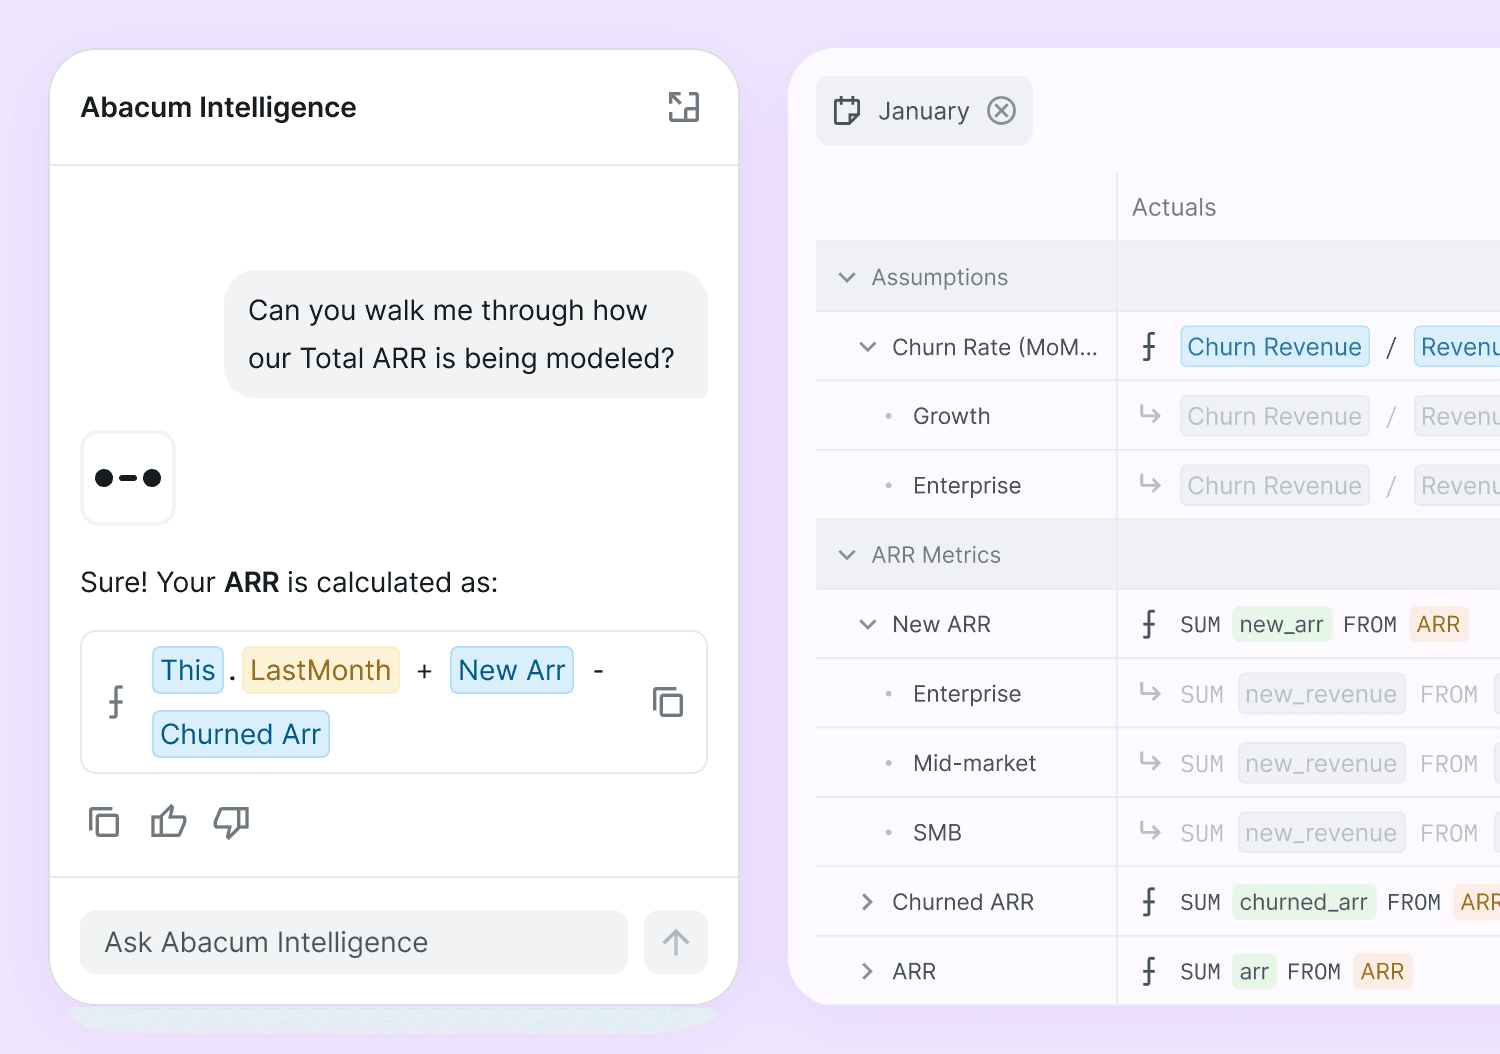Click the formula icon on the ARR row
The height and width of the screenshot is (1054, 1500).
pos(1149,971)
